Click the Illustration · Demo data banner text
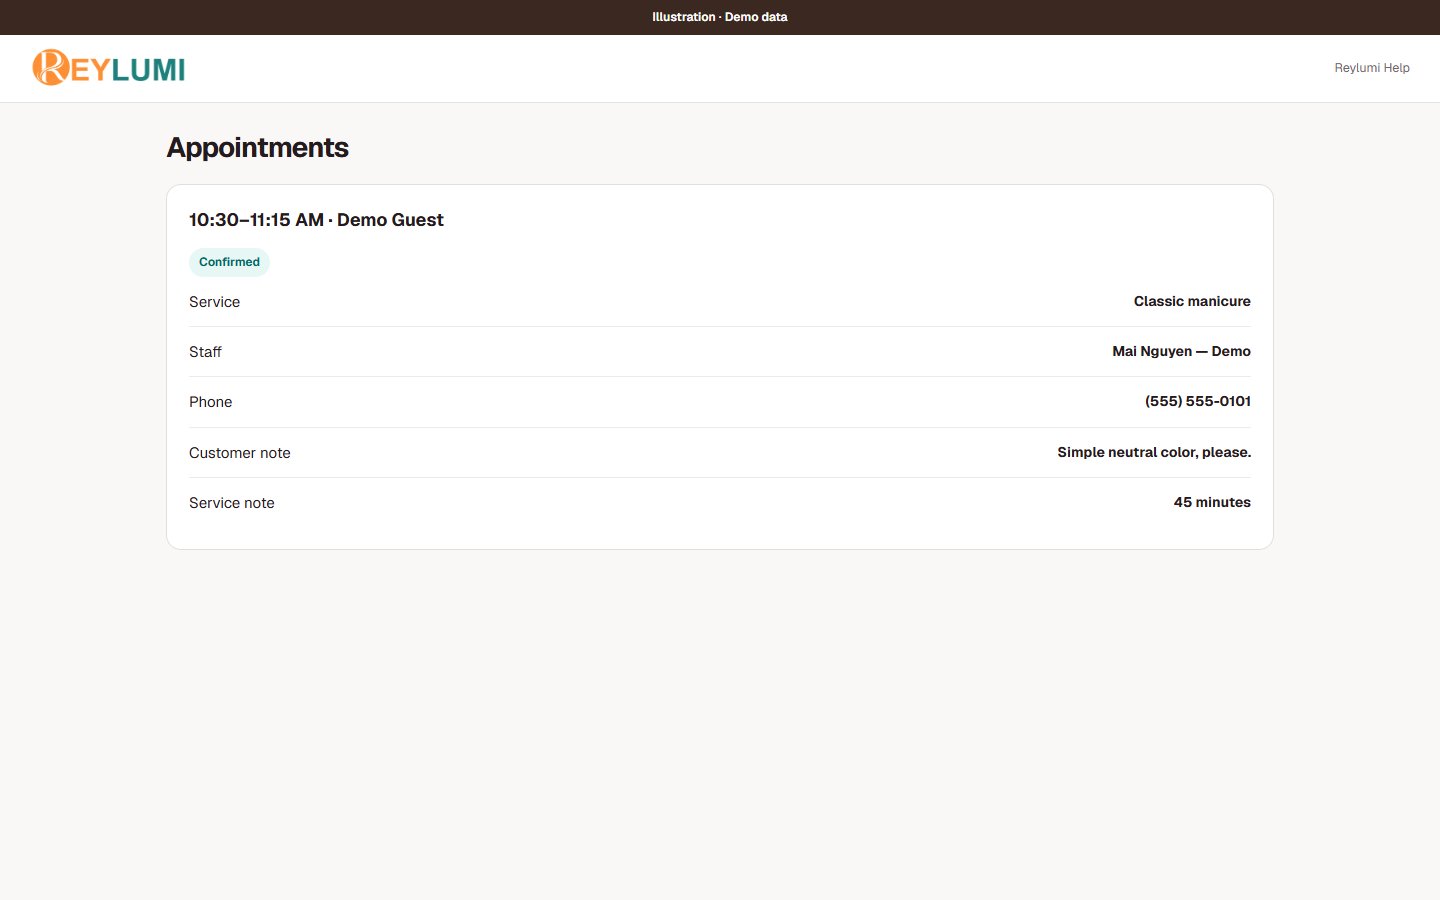 click(x=720, y=17)
